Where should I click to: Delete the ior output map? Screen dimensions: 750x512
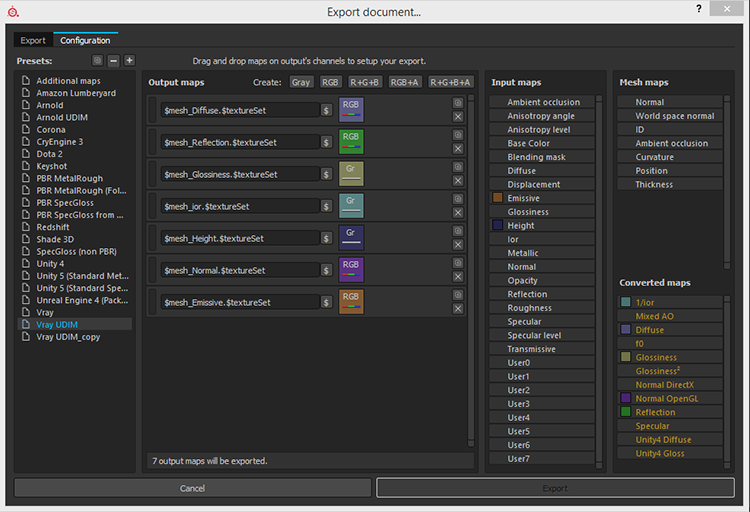pos(458,213)
